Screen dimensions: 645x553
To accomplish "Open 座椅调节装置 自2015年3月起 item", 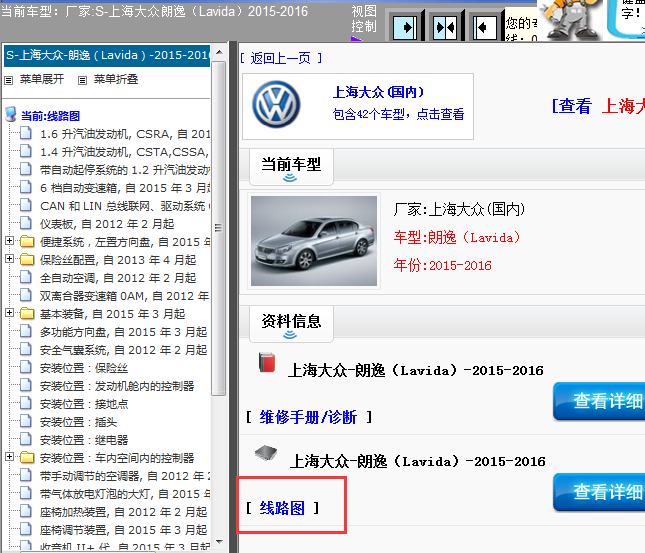I will [x=123, y=530].
